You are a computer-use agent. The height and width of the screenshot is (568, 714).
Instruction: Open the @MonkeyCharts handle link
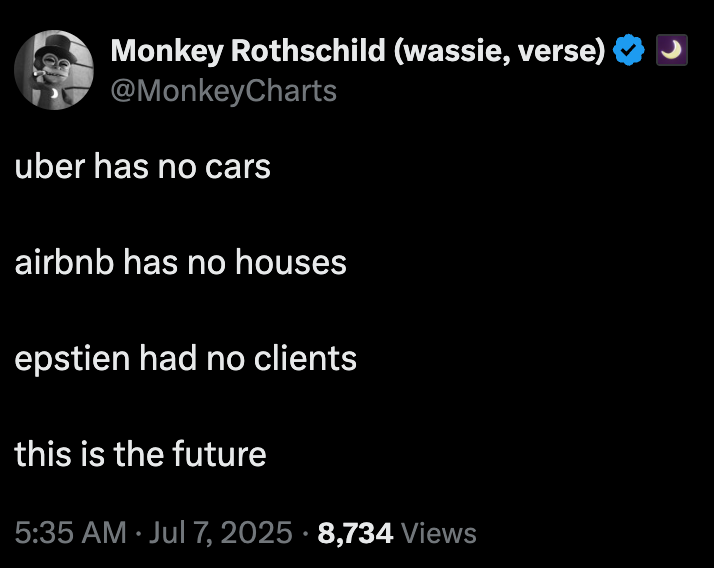(x=223, y=91)
